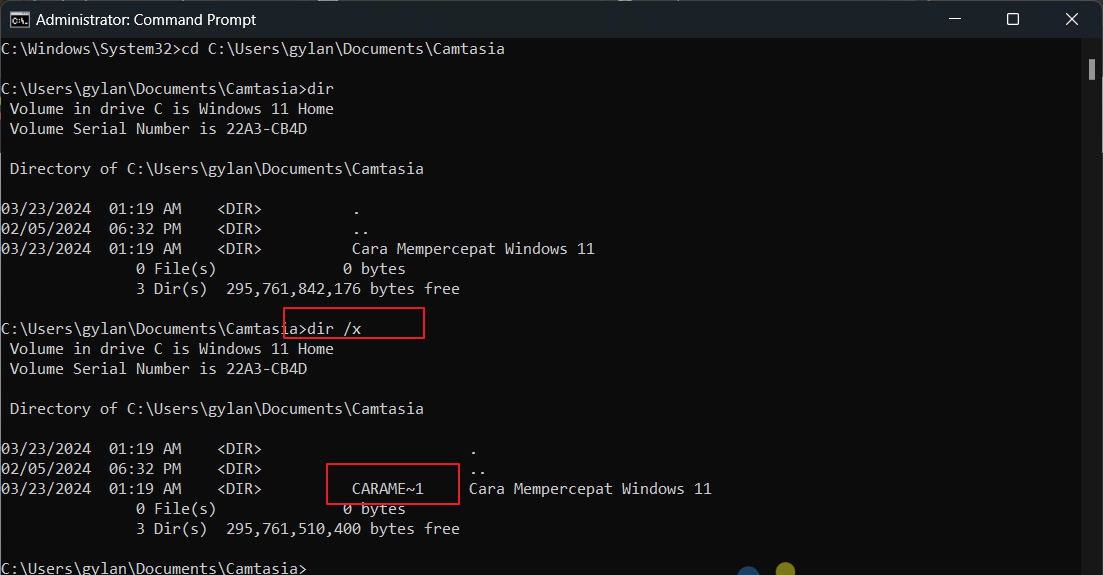1103x575 pixels.
Task: Click the '295,761,510,400 bytes free' text
Action: [343, 529]
